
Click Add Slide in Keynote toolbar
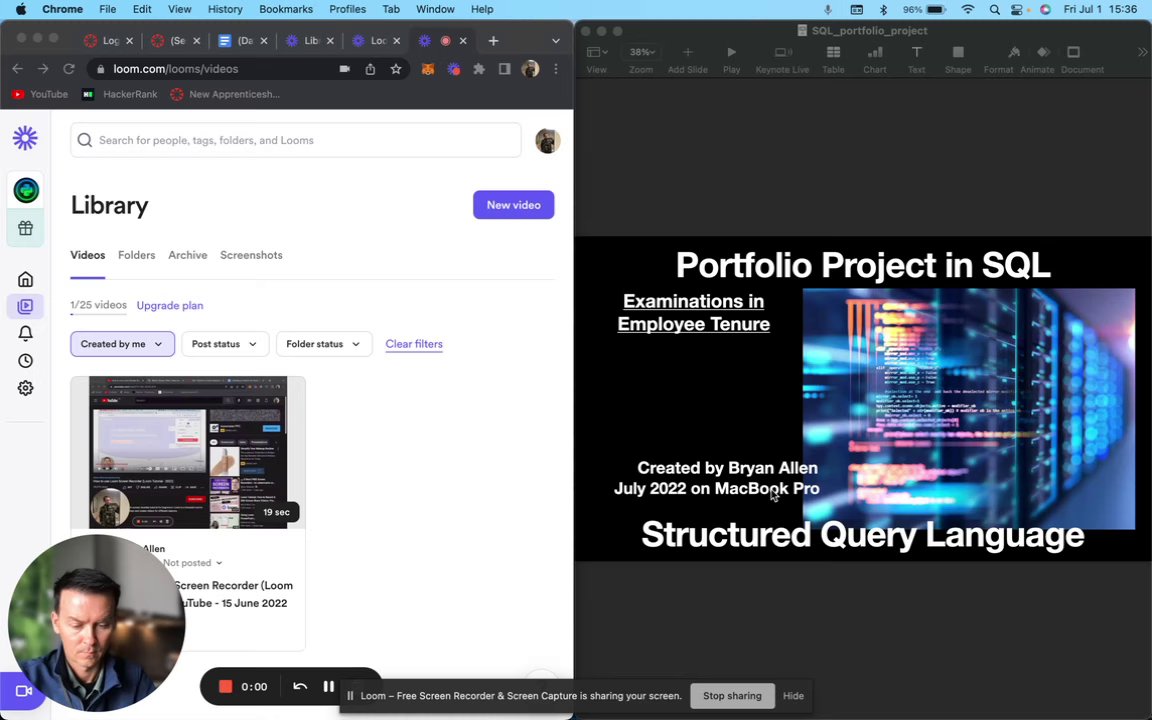pyautogui.click(x=688, y=59)
